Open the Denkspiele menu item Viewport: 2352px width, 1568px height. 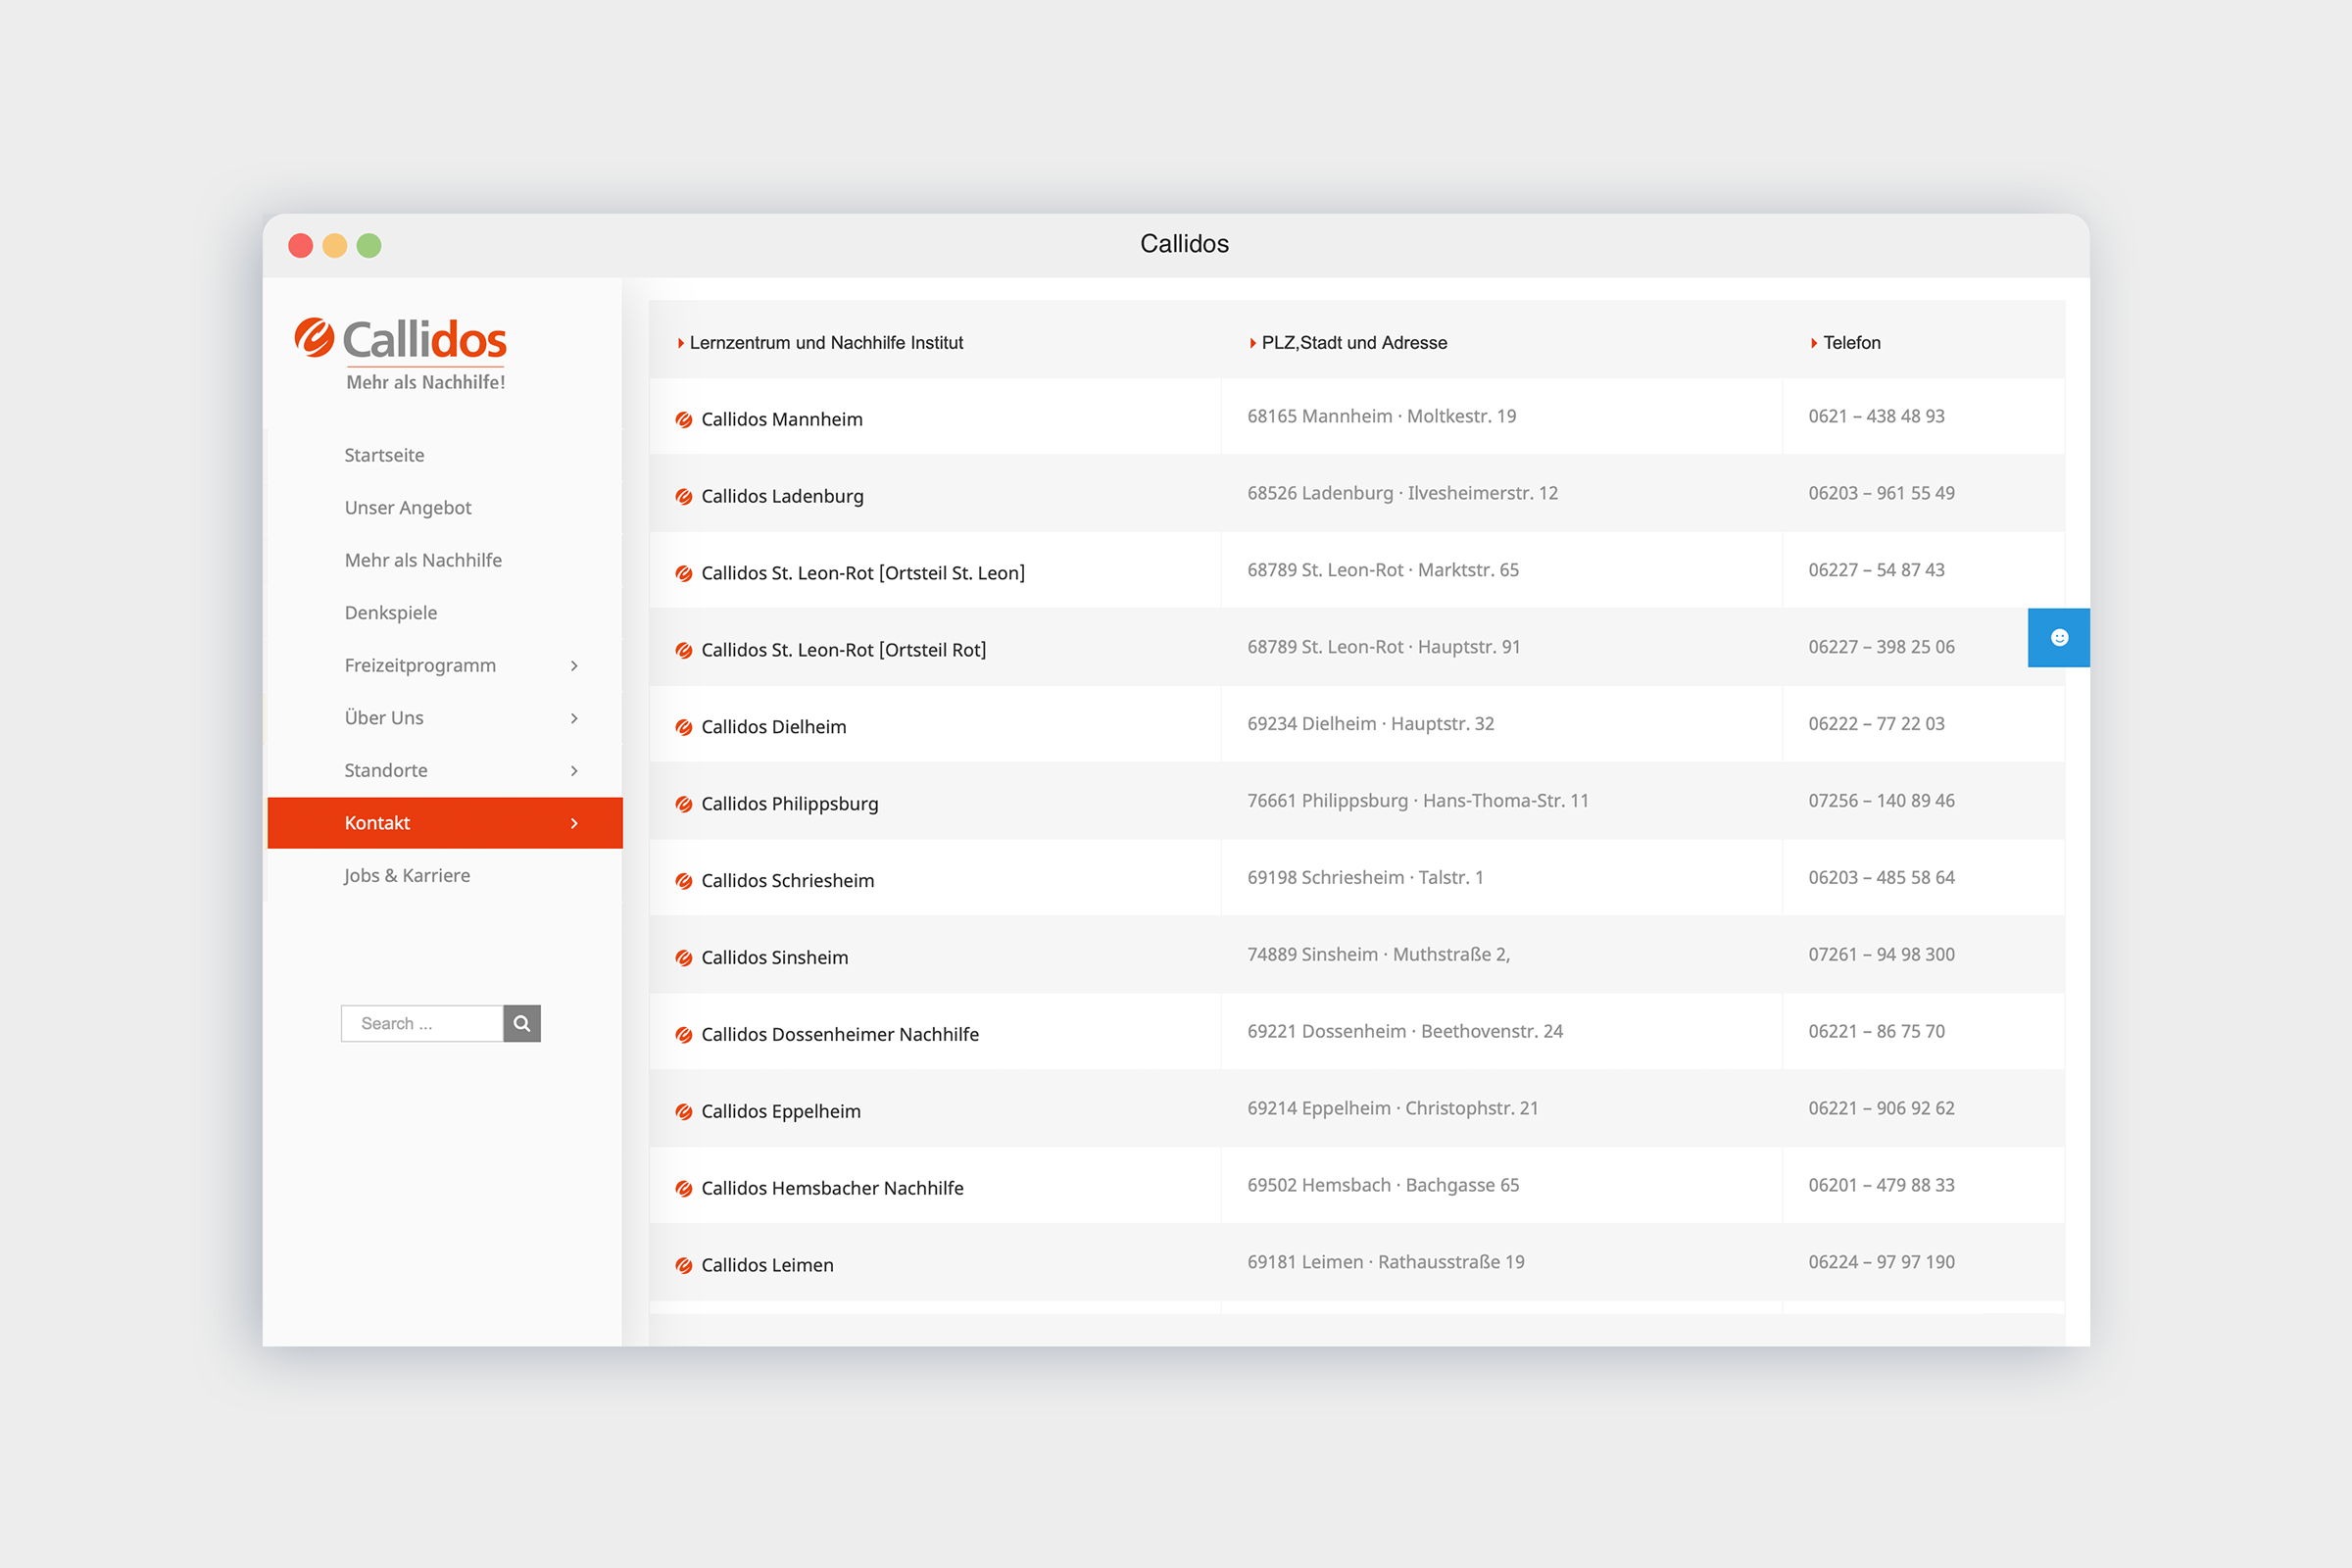[x=390, y=613]
